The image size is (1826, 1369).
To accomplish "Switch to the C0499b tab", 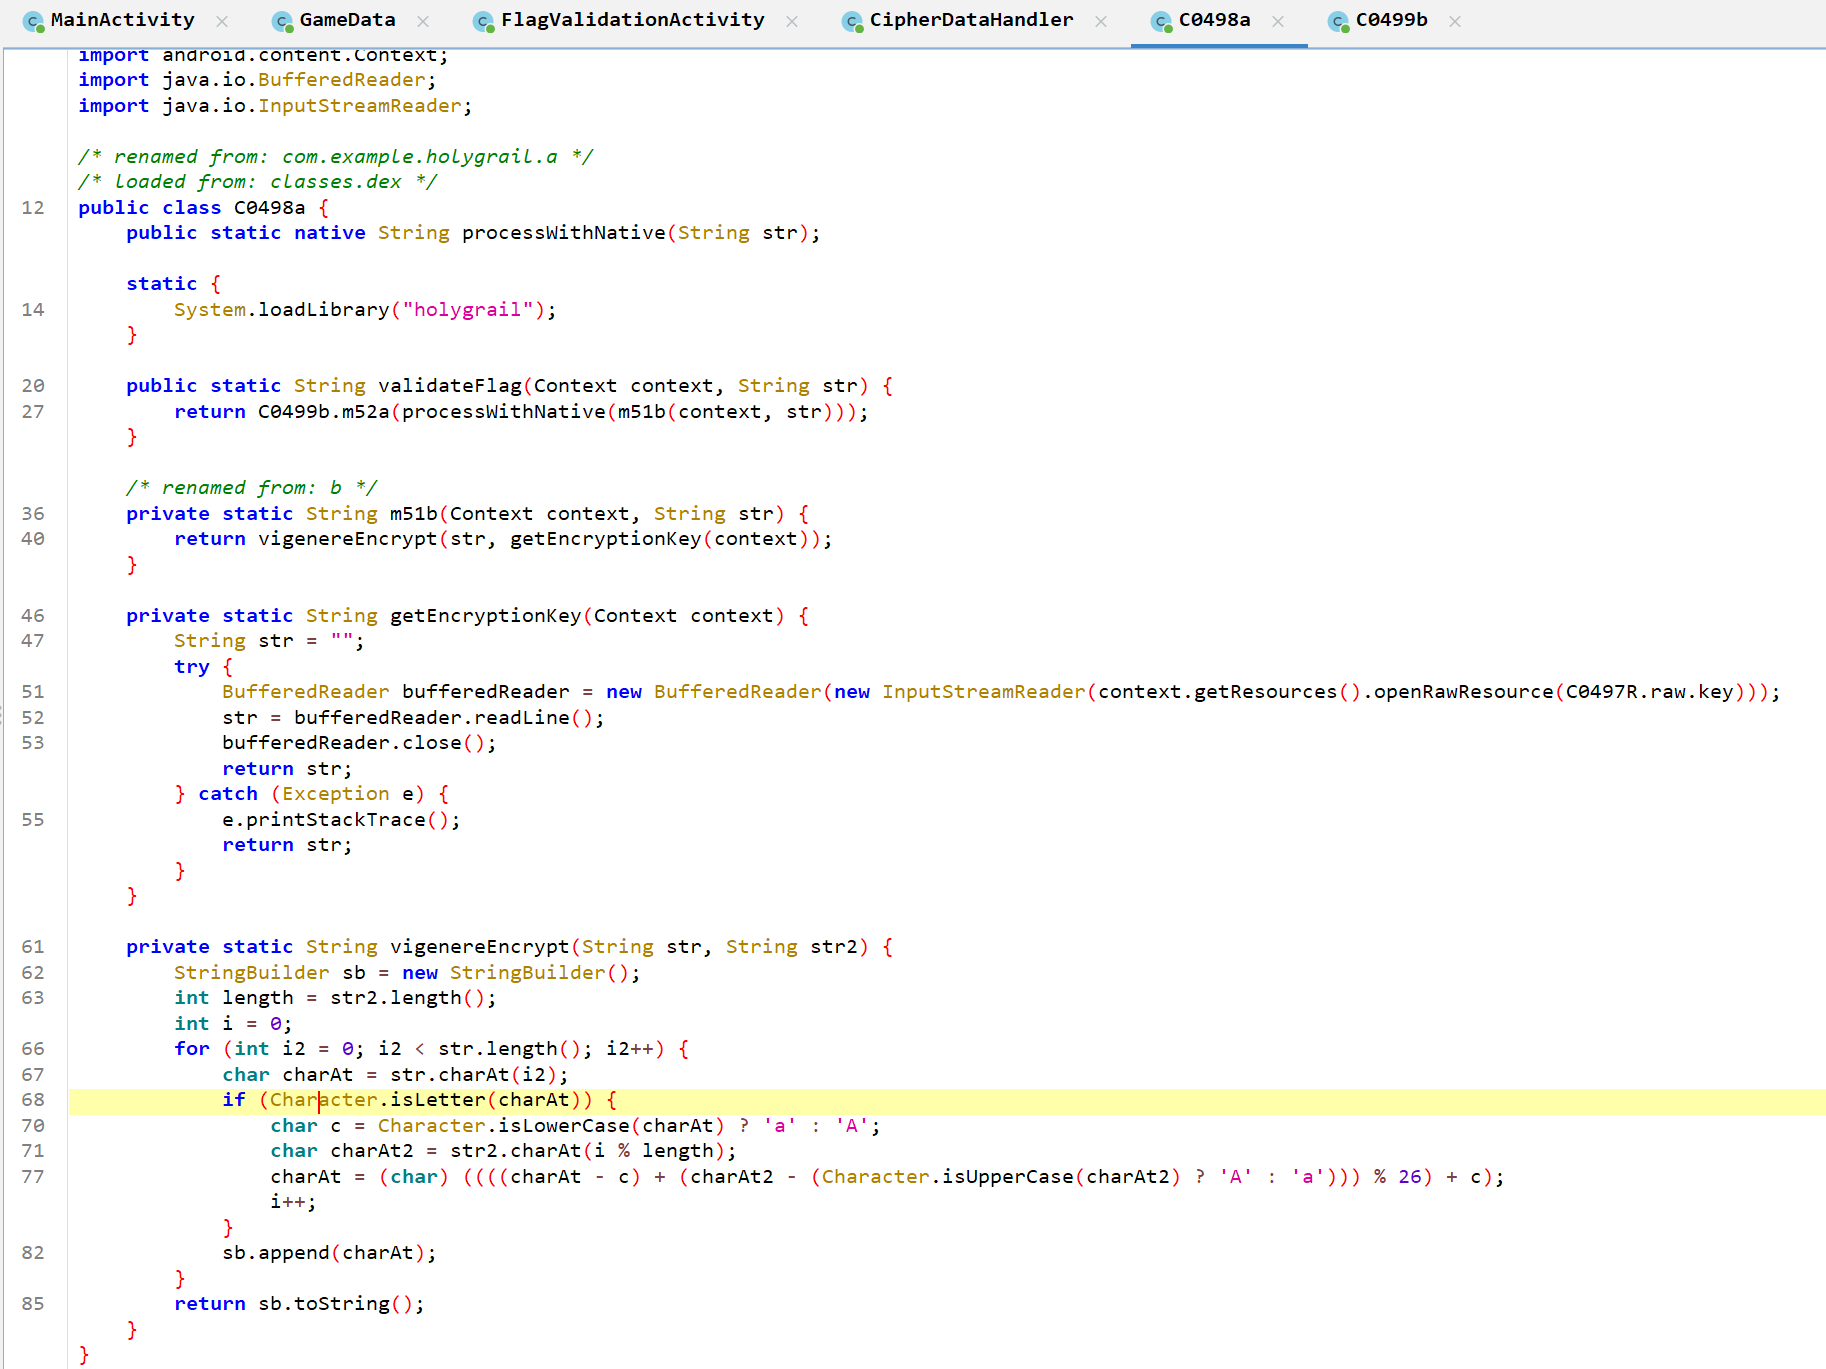I will 1391,20.
